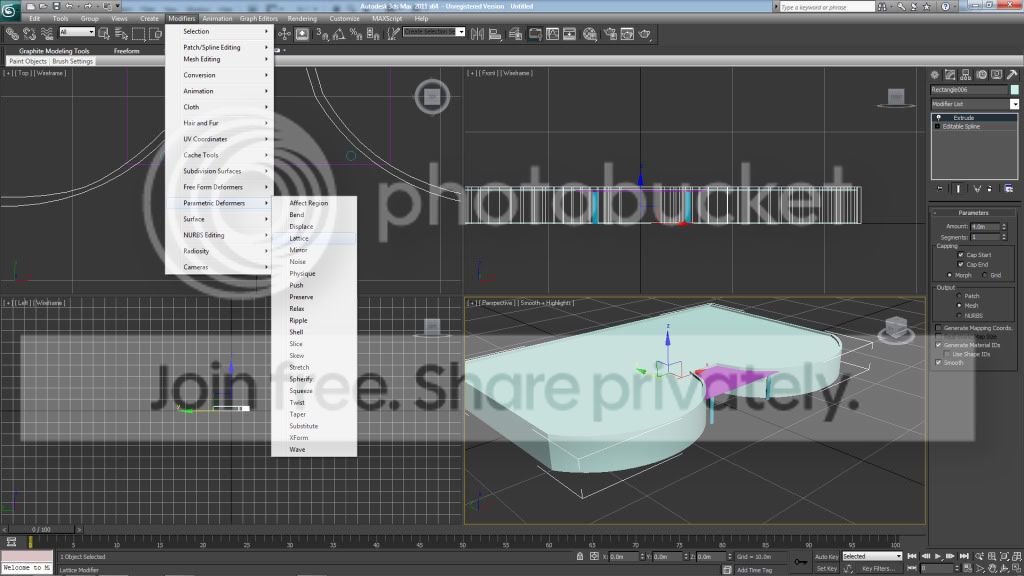
Task: Select the Mesh output radio button
Action: pos(959,306)
